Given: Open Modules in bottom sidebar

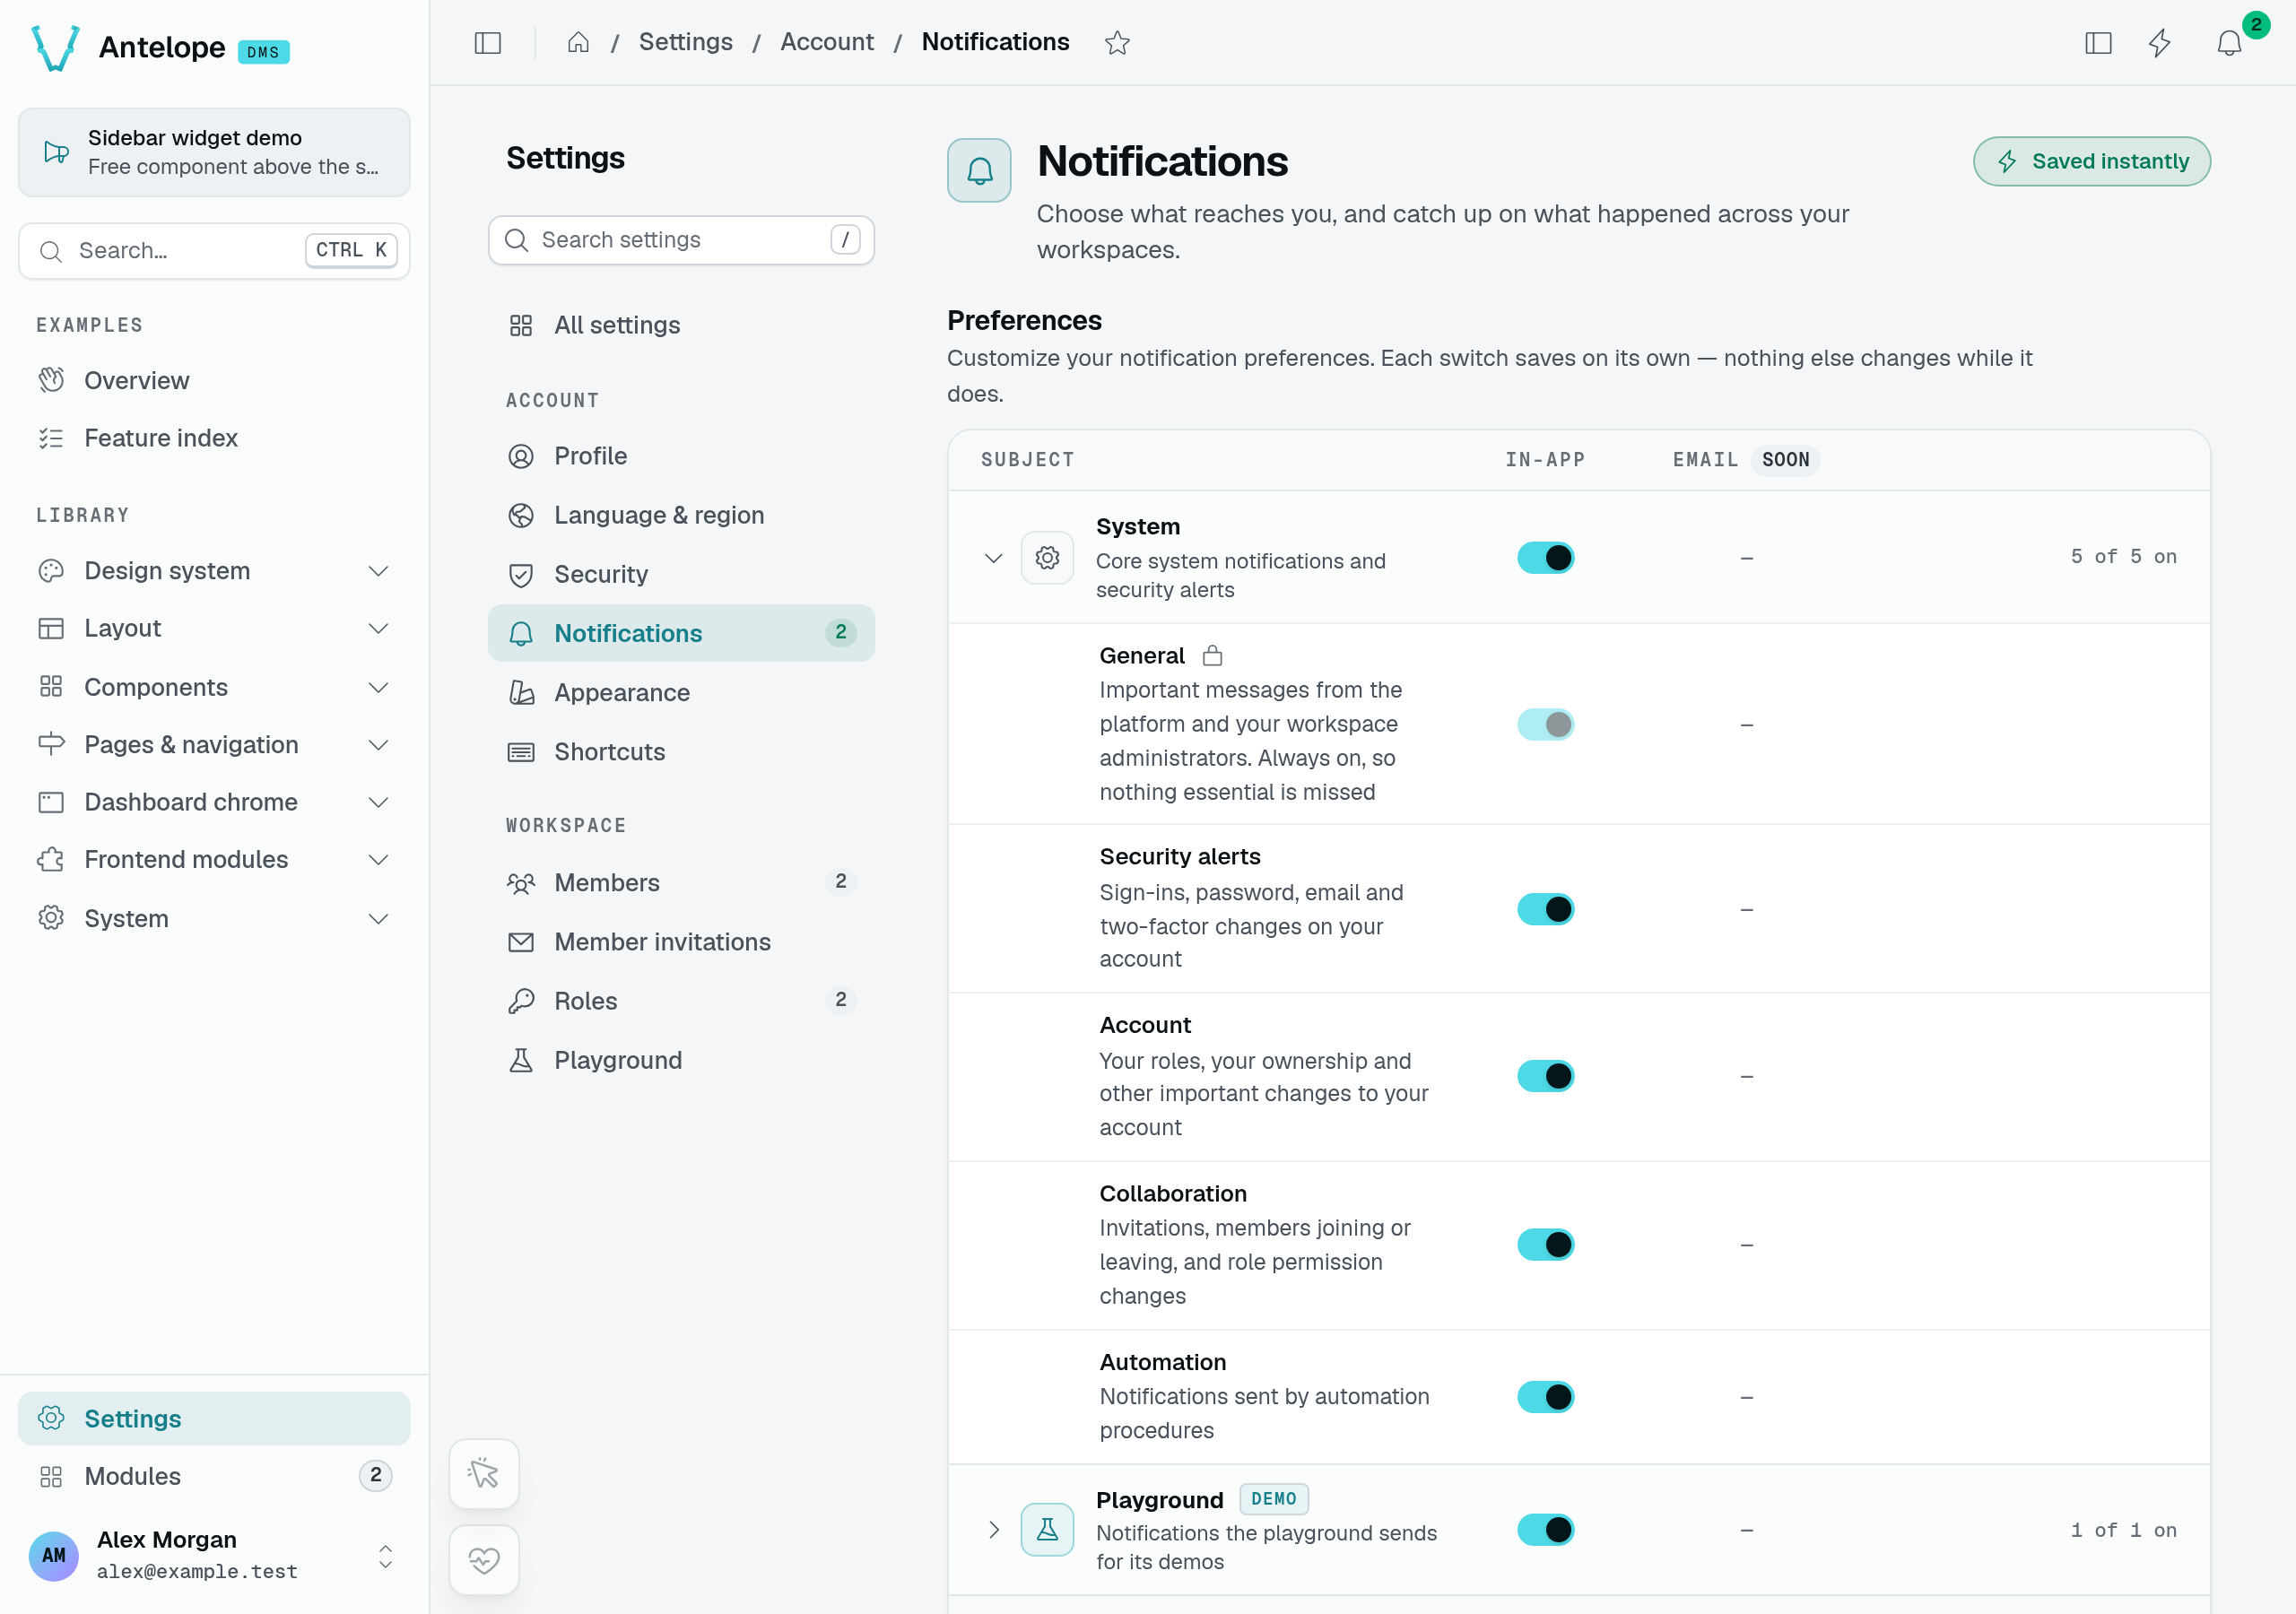Looking at the screenshot, I should (x=214, y=1476).
